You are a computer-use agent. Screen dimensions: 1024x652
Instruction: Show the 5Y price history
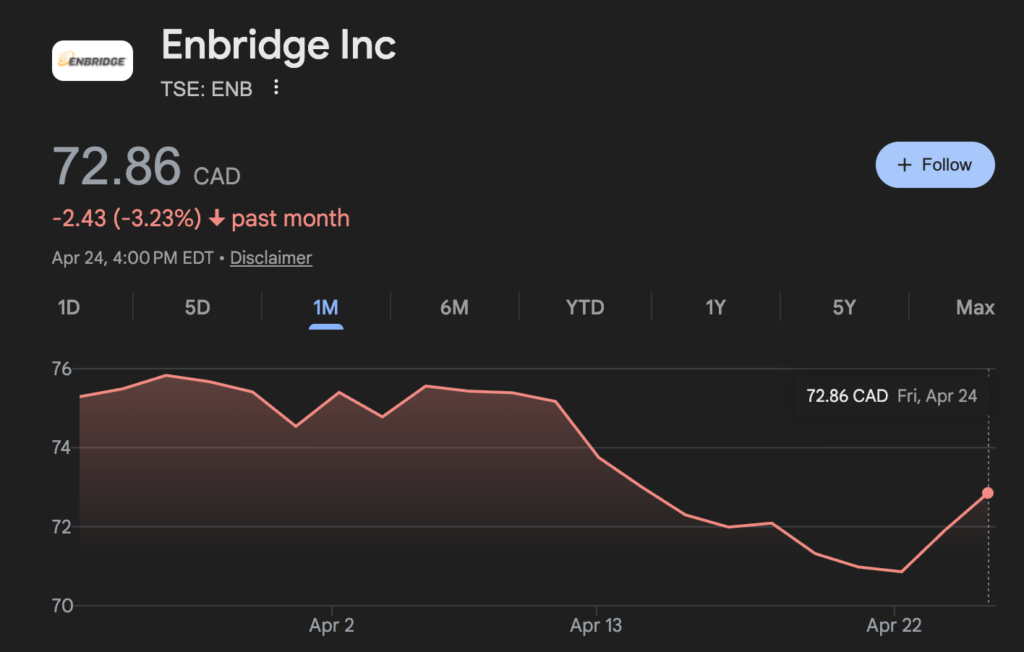click(x=844, y=308)
